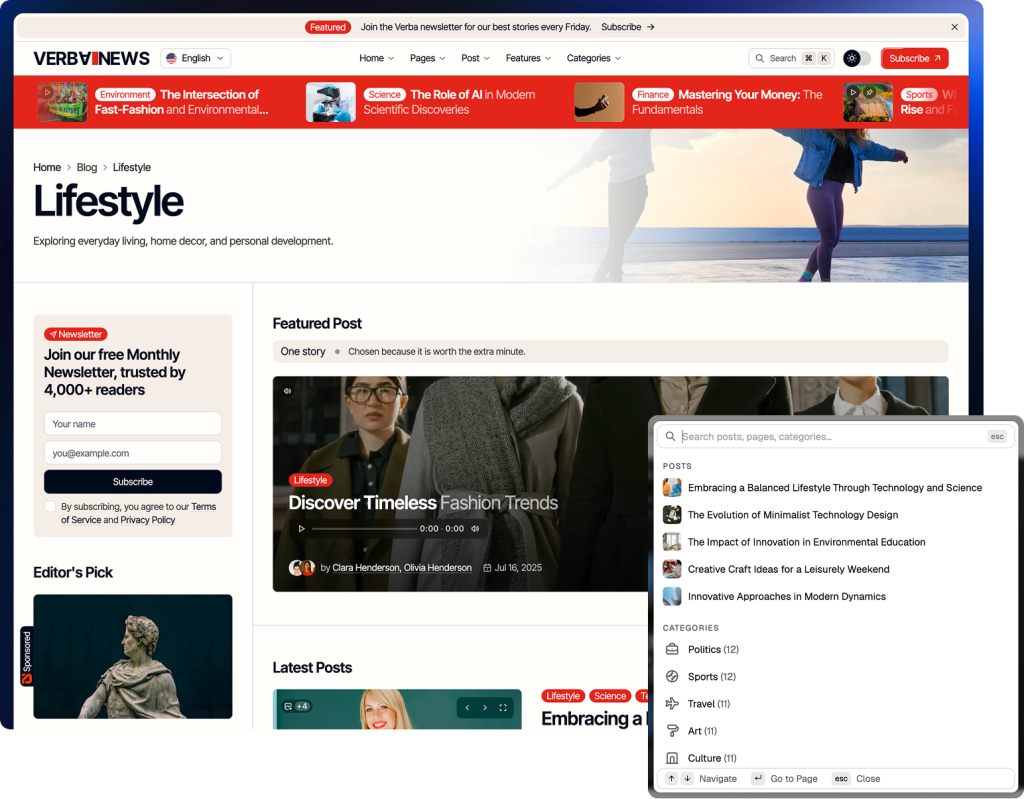Expand the Home navigation menu
The image size is (1024, 799).
376,58
